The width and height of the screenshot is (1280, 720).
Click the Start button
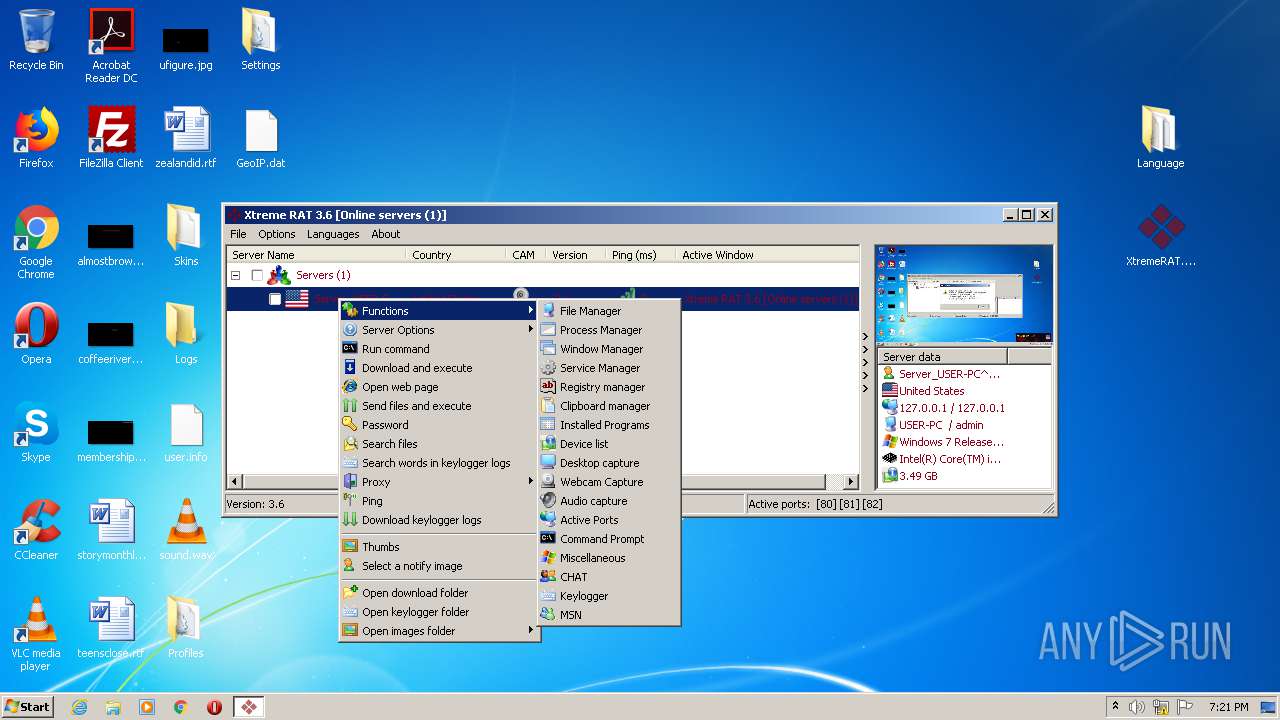[x=27, y=707]
